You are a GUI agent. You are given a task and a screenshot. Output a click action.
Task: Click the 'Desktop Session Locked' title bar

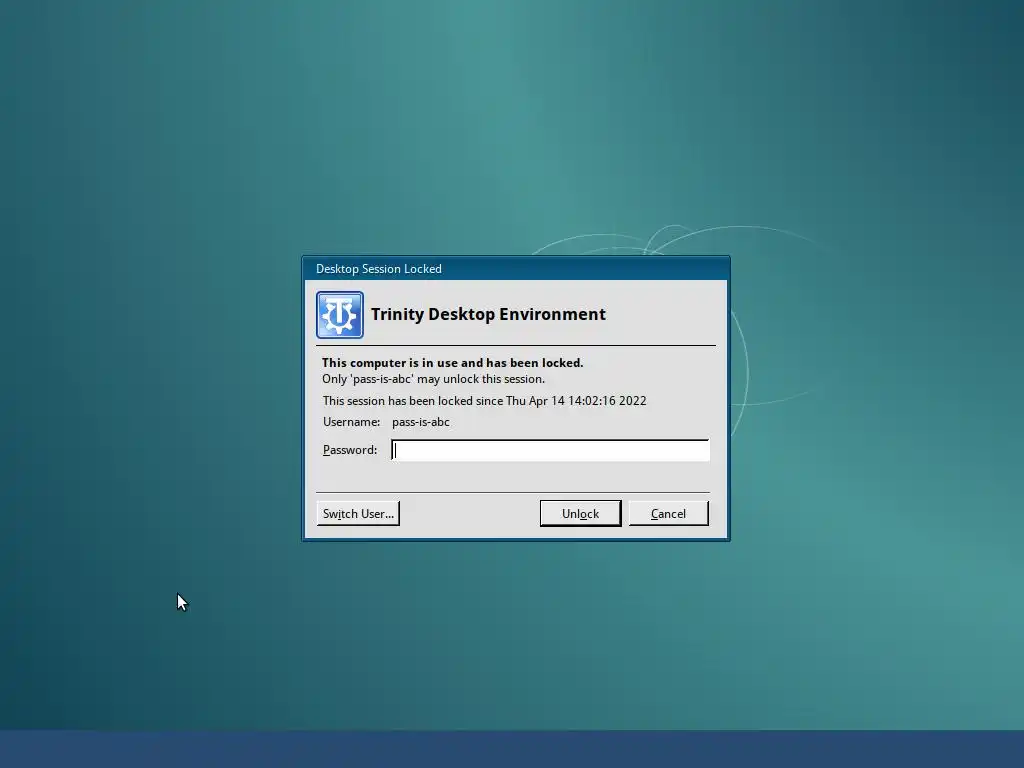(516, 268)
